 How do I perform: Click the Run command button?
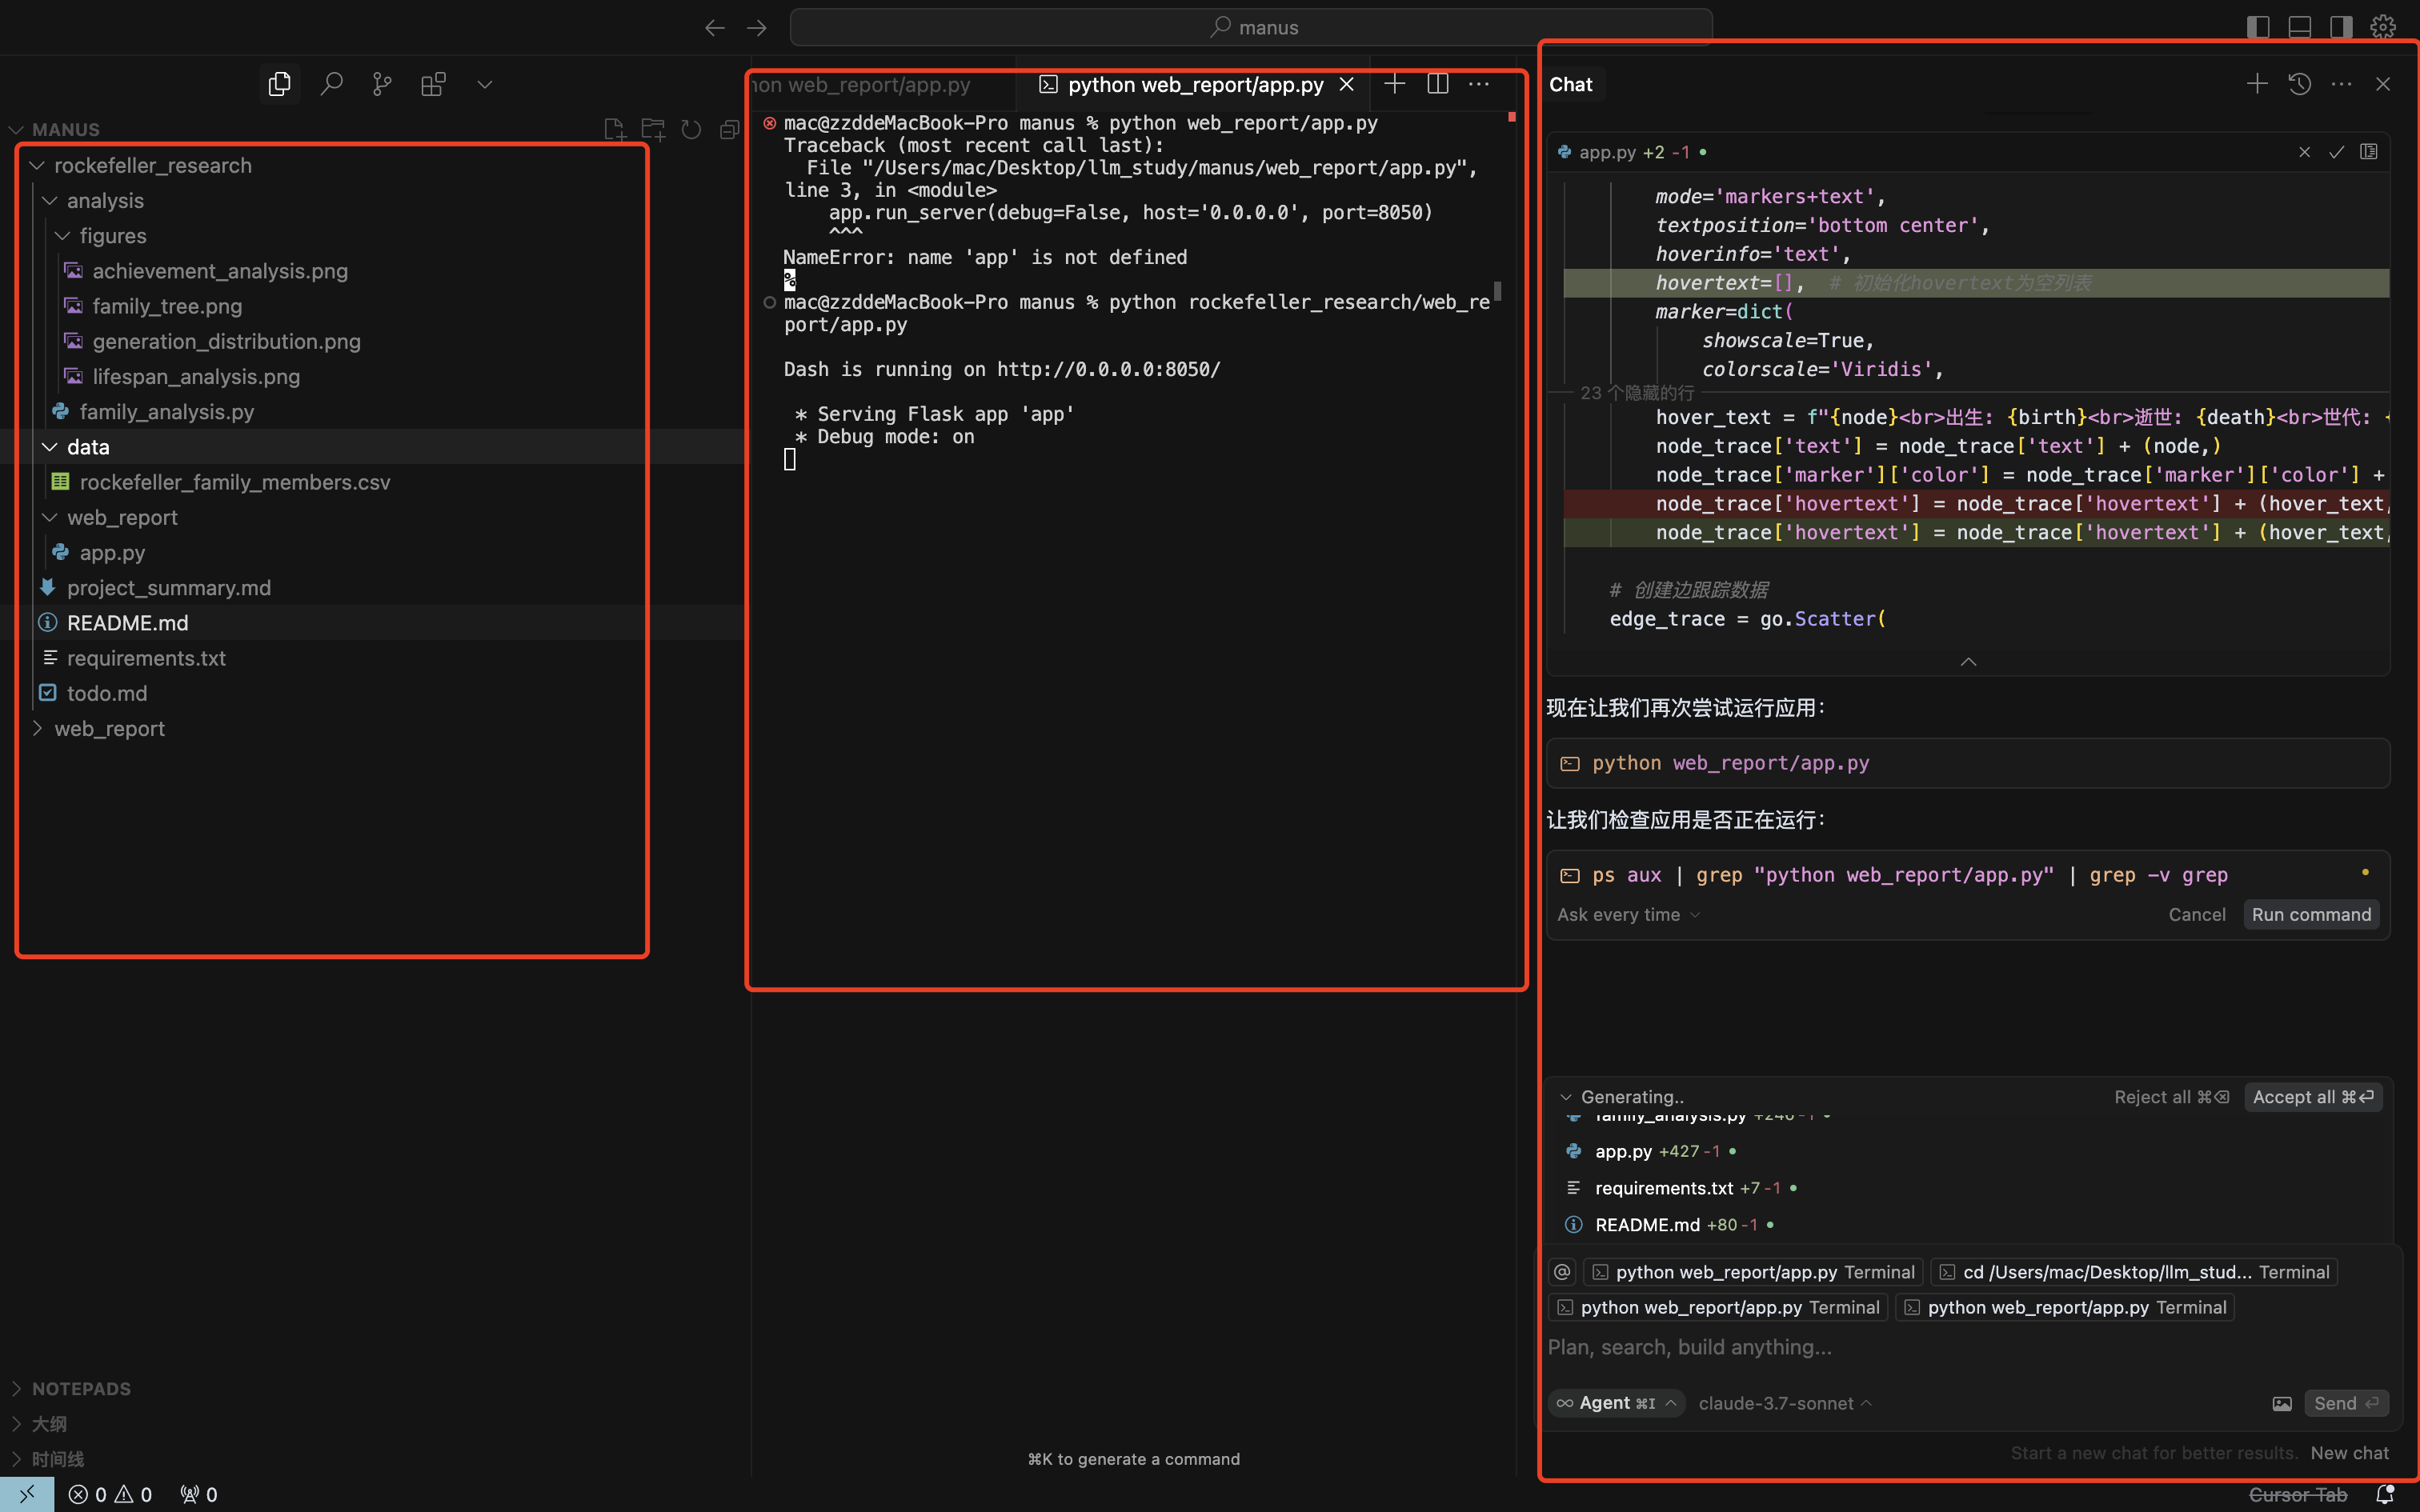[2310, 914]
